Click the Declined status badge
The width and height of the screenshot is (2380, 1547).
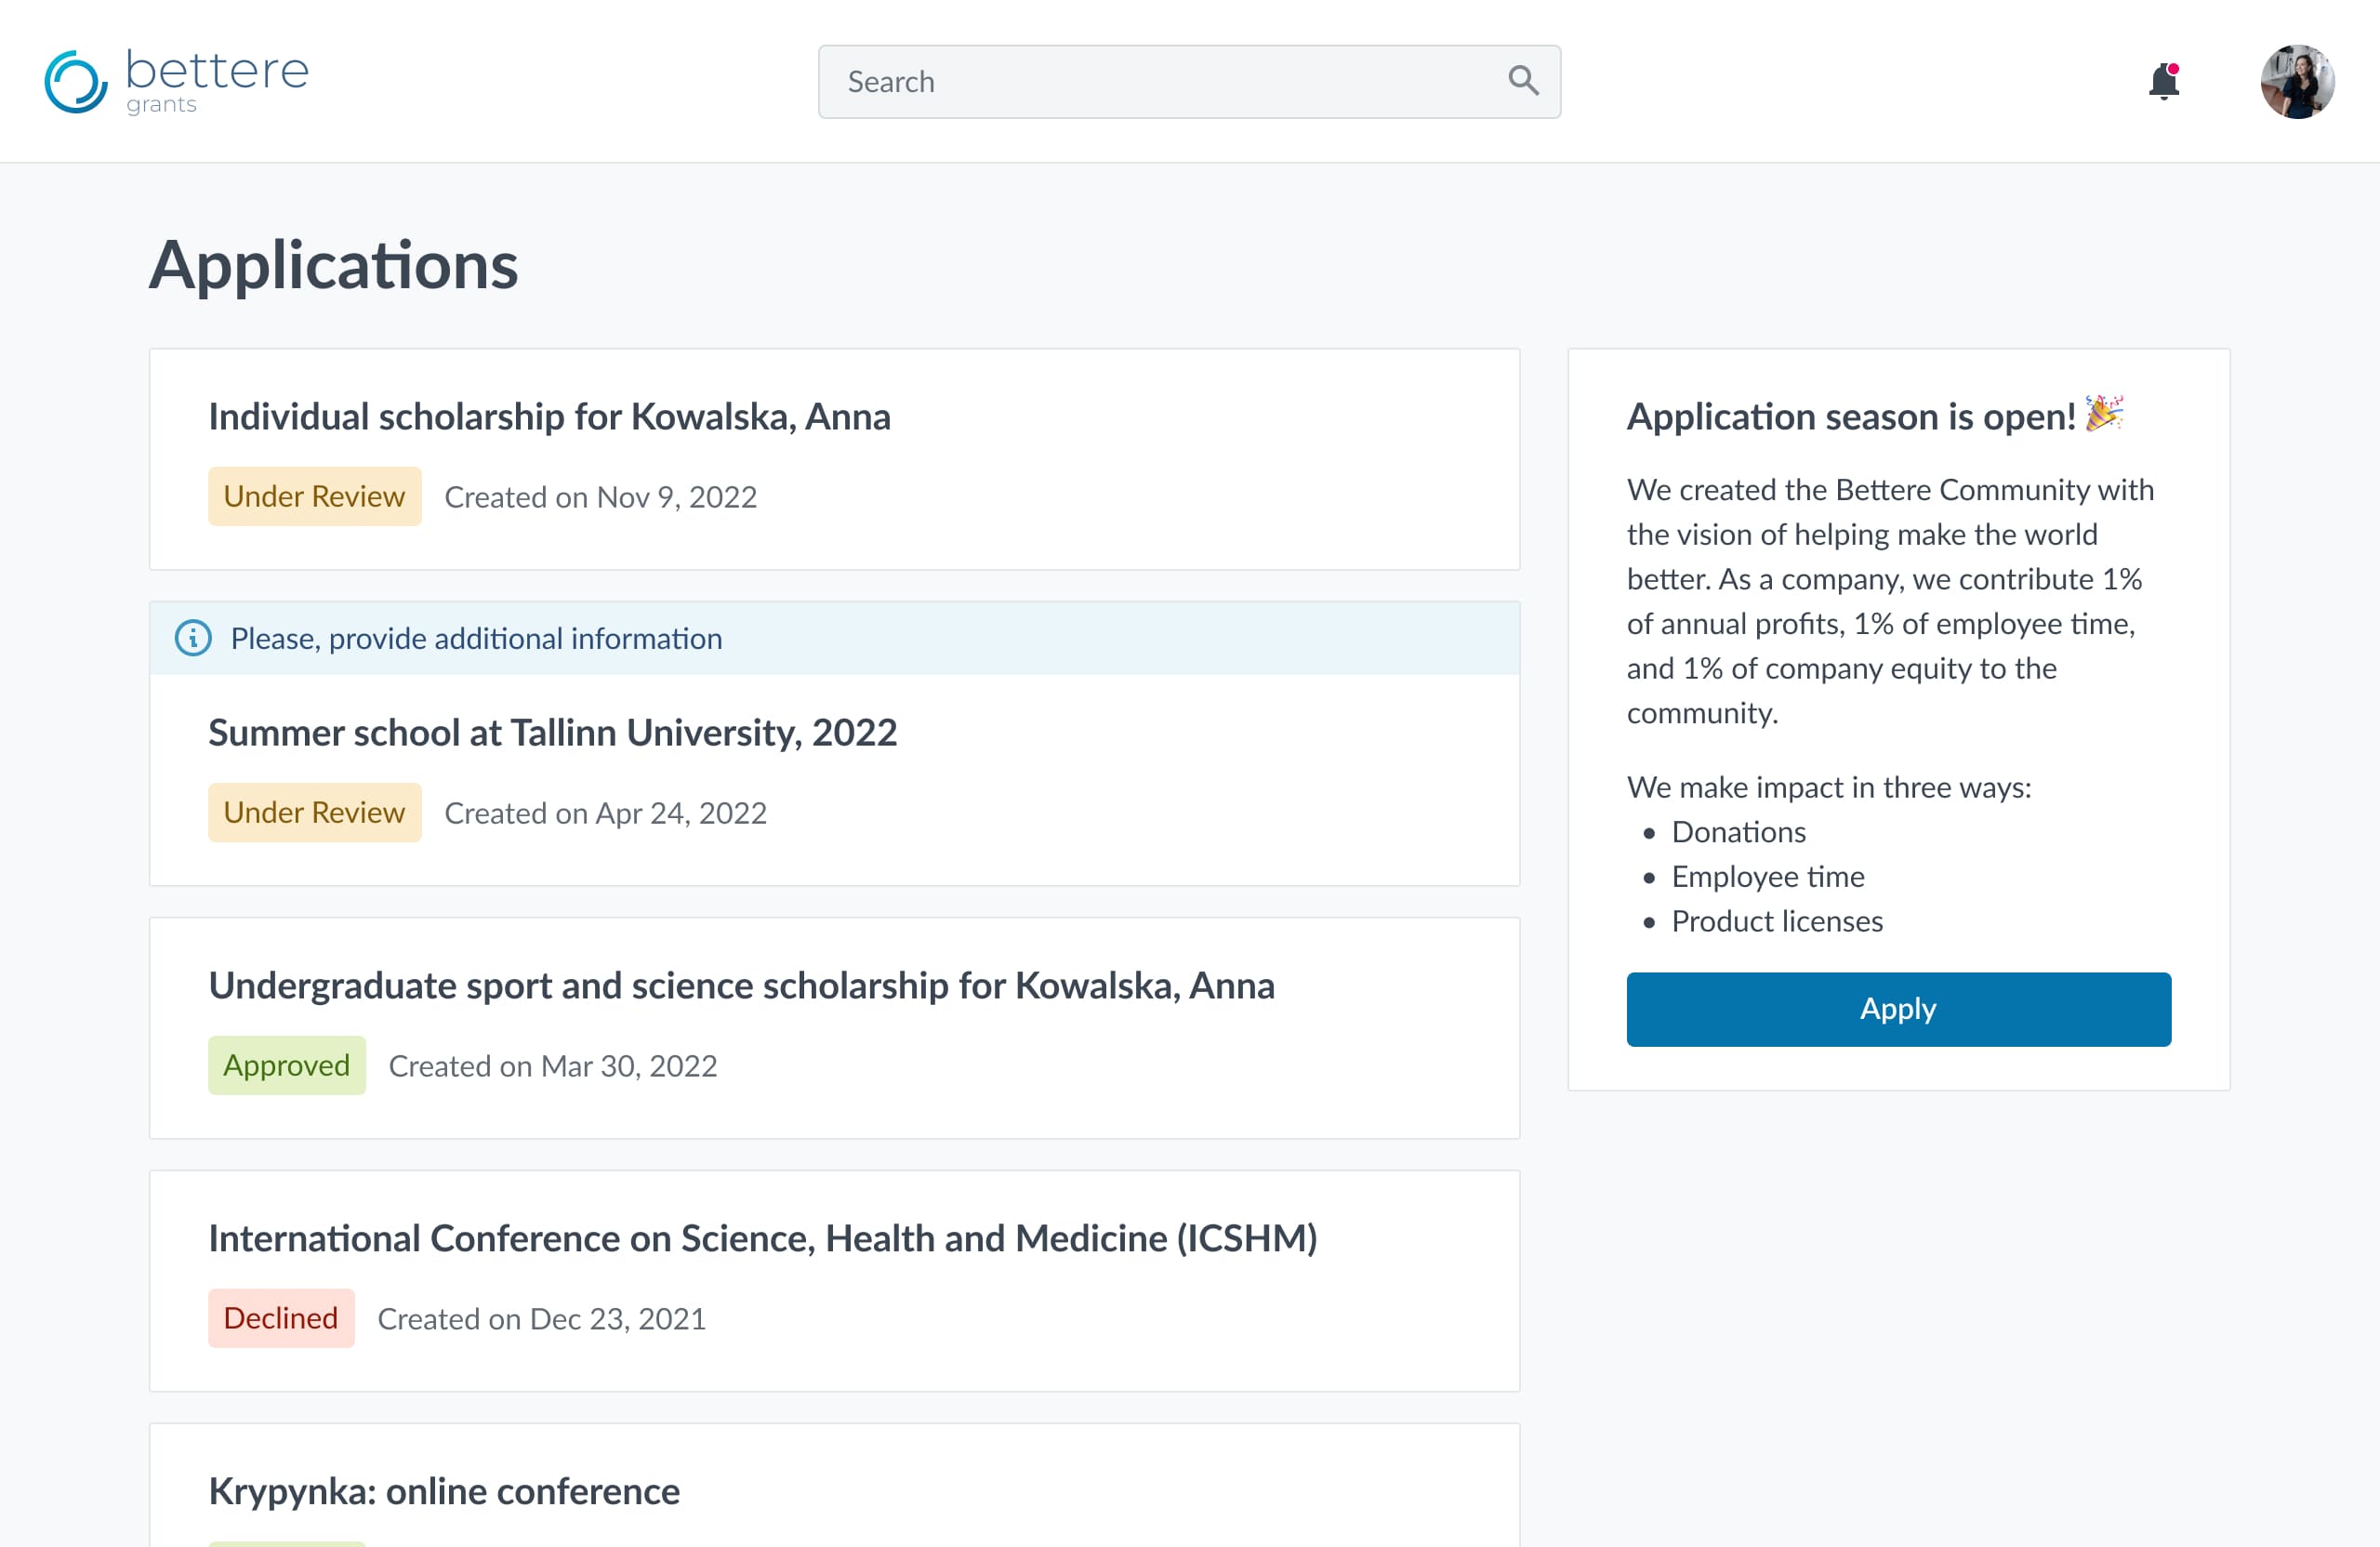click(x=281, y=1318)
